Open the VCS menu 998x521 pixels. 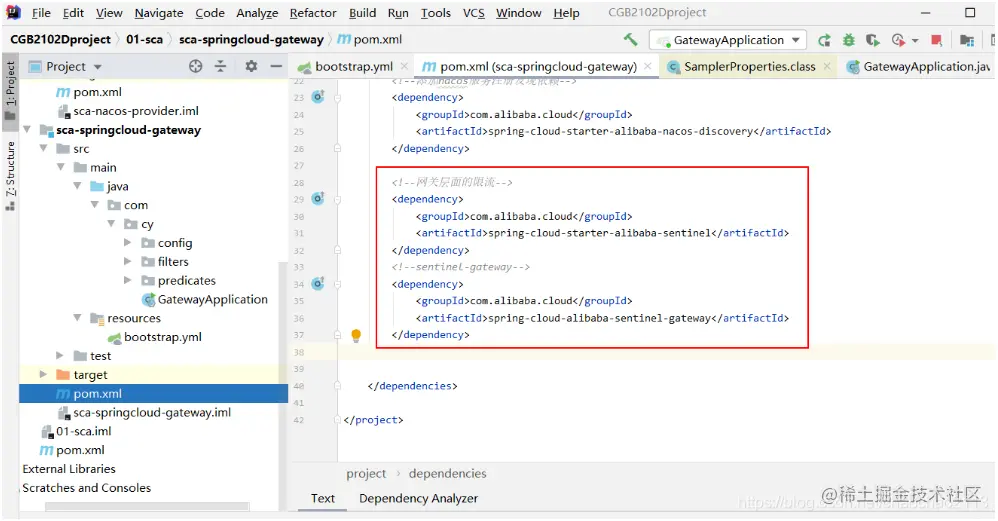(474, 13)
